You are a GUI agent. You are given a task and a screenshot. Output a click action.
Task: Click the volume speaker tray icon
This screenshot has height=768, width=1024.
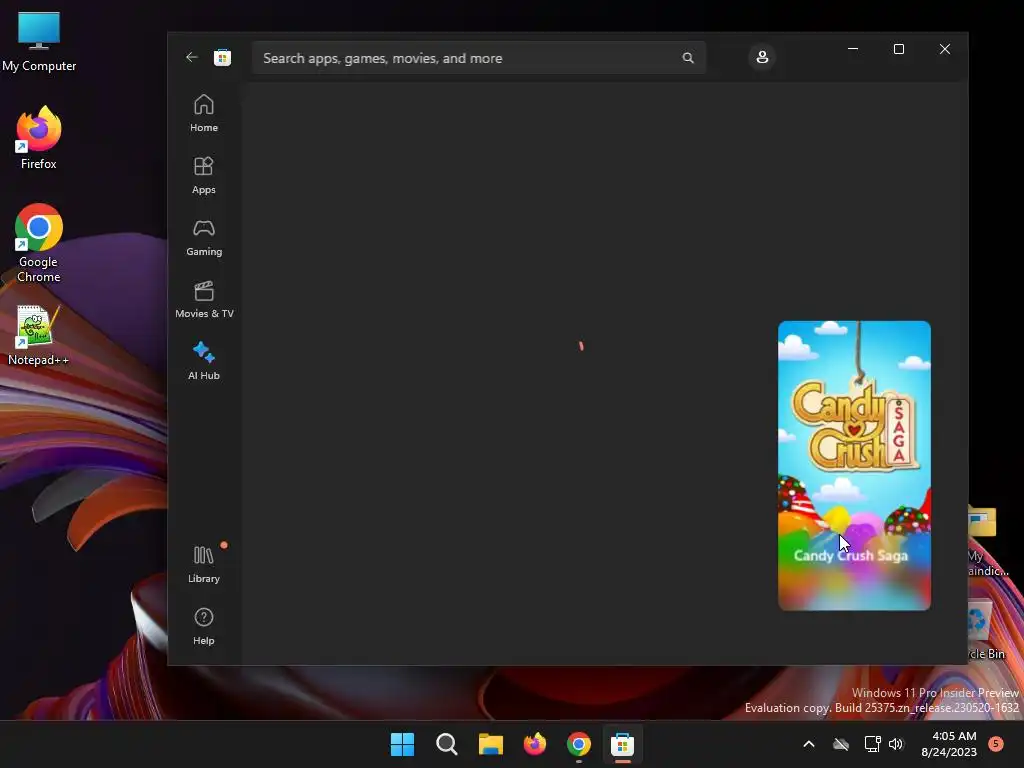pos(896,744)
